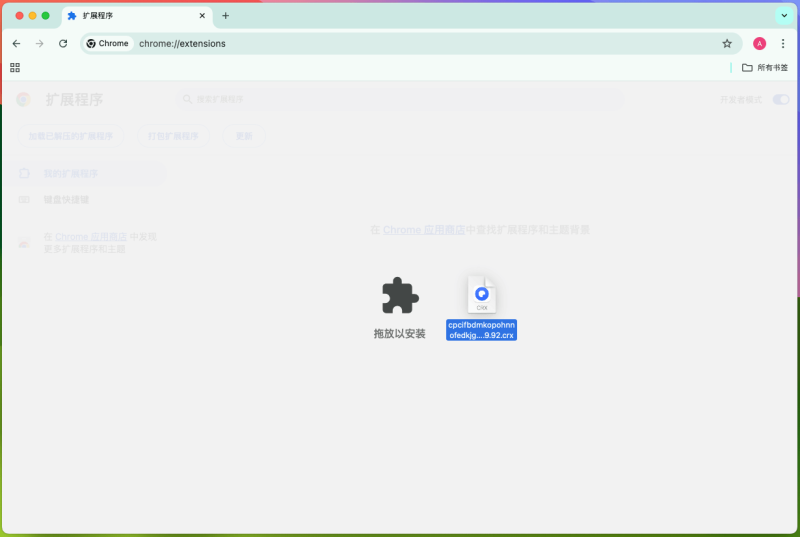Focus the 搜索扩展程序 search field
The width and height of the screenshot is (800, 537).
(399, 99)
